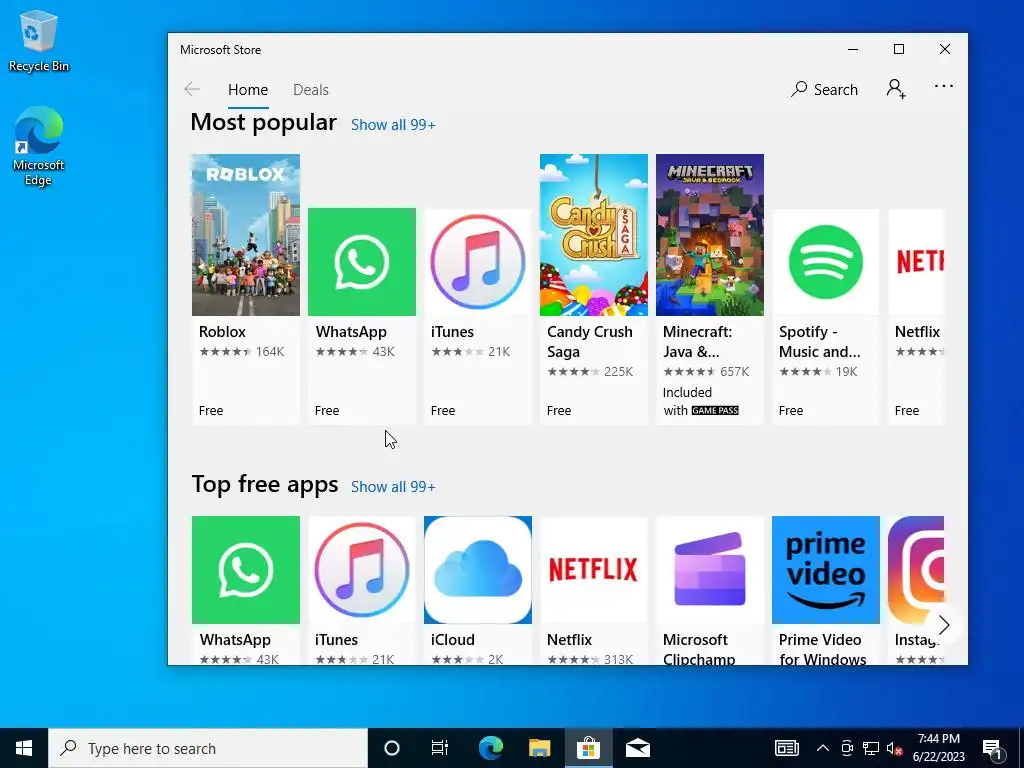The image size is (1024, 768).
Task: Open the Minecraft Java & Bedrock tile
Action: [x=710, y=235]
